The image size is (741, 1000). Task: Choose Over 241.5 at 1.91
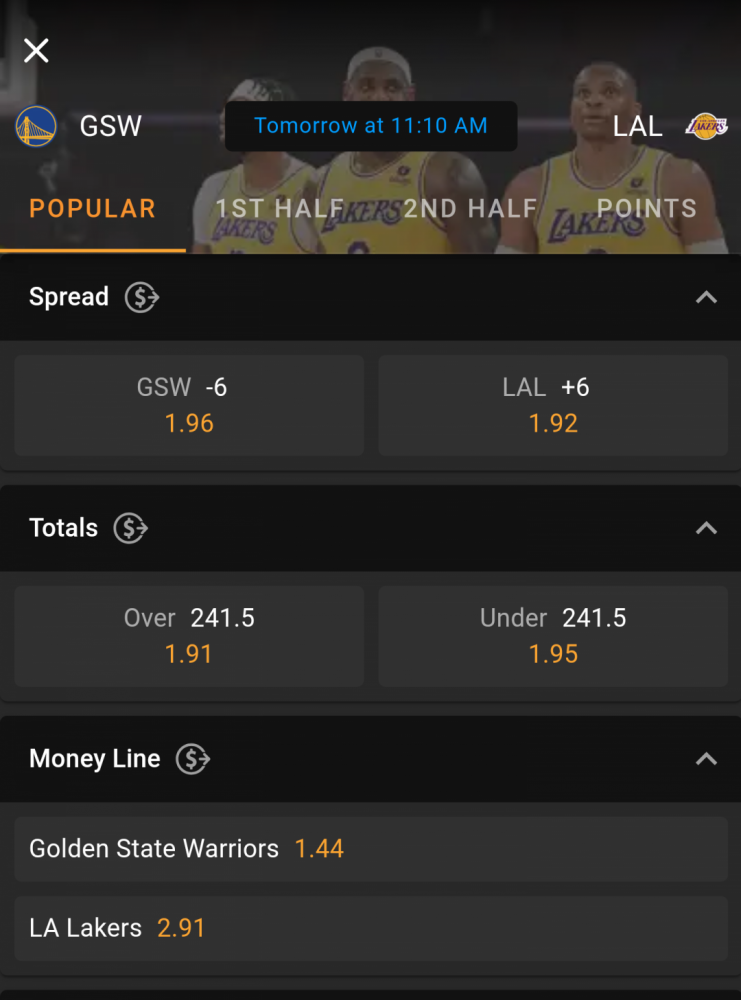click(x=189, y=636)
